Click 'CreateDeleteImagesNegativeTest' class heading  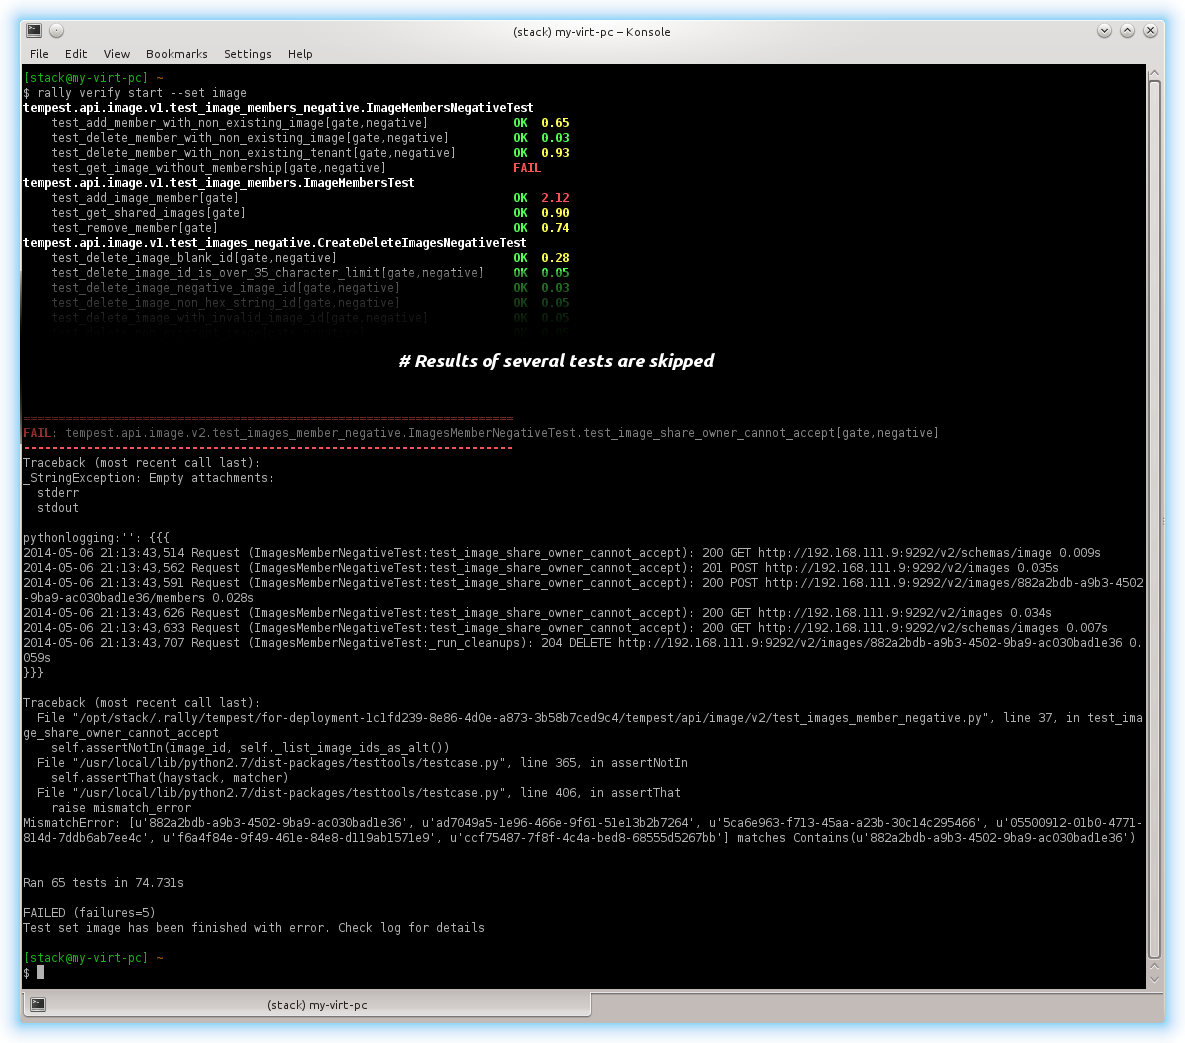click(x=274, y=243)
